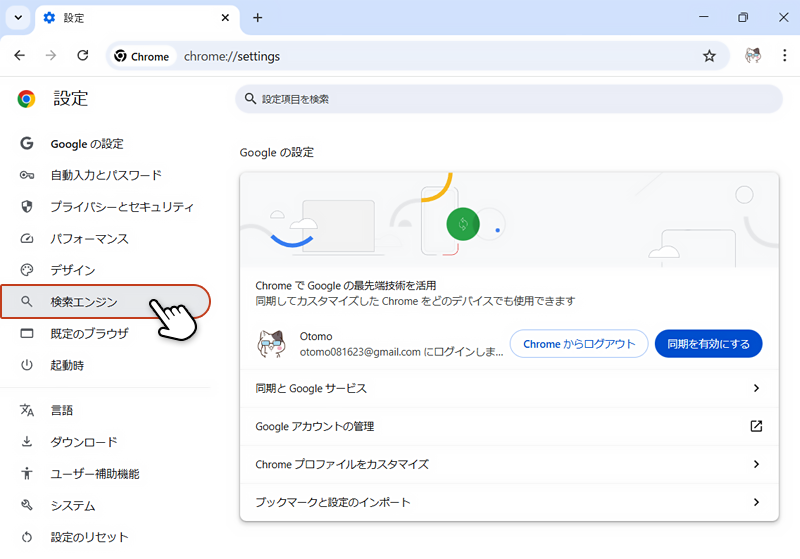Image resolution: width=800 pixels, height=559 pixels.
Task: Click the accessibility person icon
Action: tap(27, 474)
